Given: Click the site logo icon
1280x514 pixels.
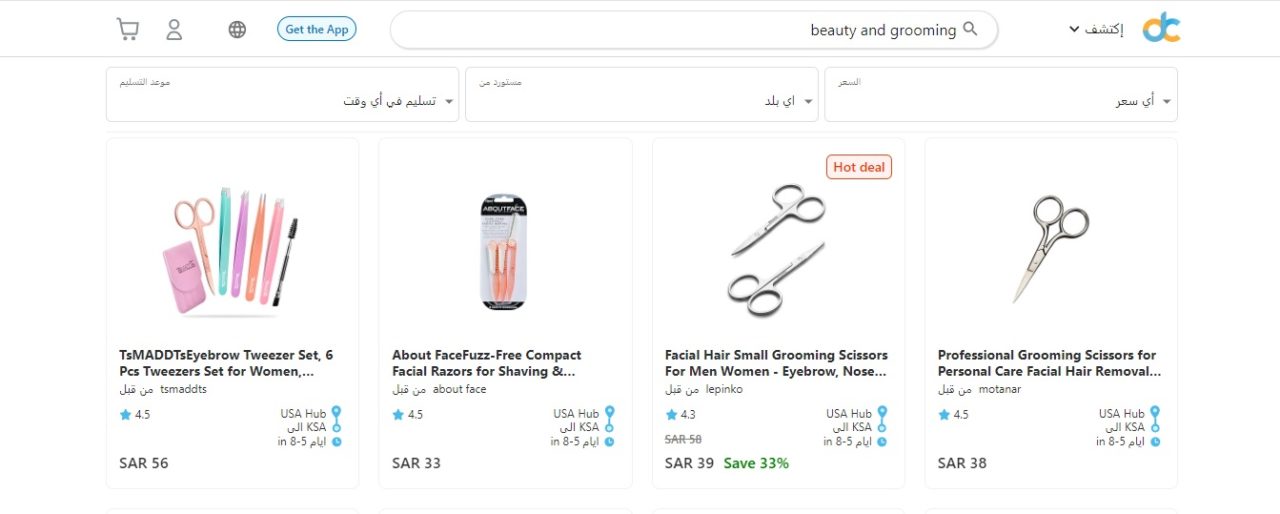Looking at the screenshot, I should pos(1162,28).
